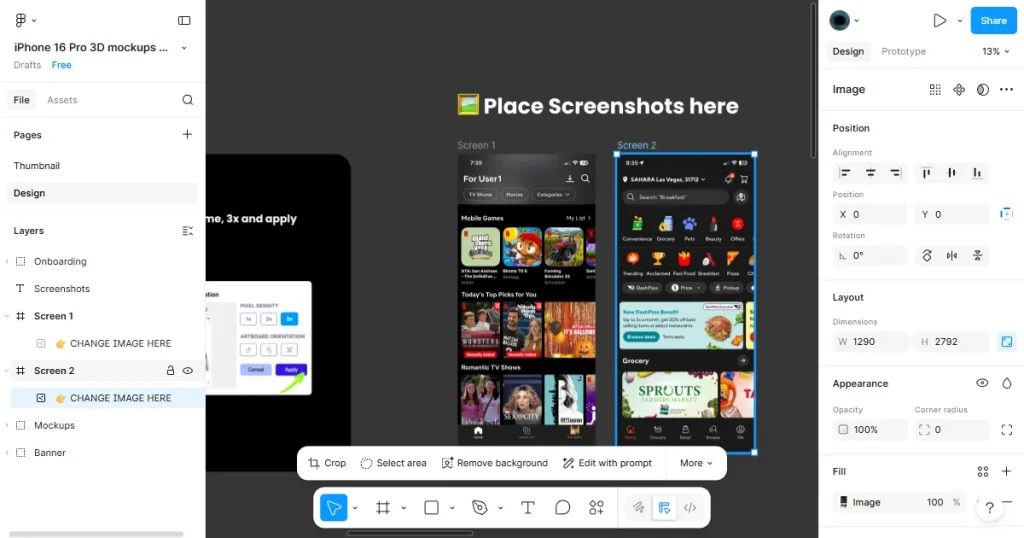Viewport: 1024px width, 538px height.
Task: Click the Opacity 100% field
Action: pos(870,430)
